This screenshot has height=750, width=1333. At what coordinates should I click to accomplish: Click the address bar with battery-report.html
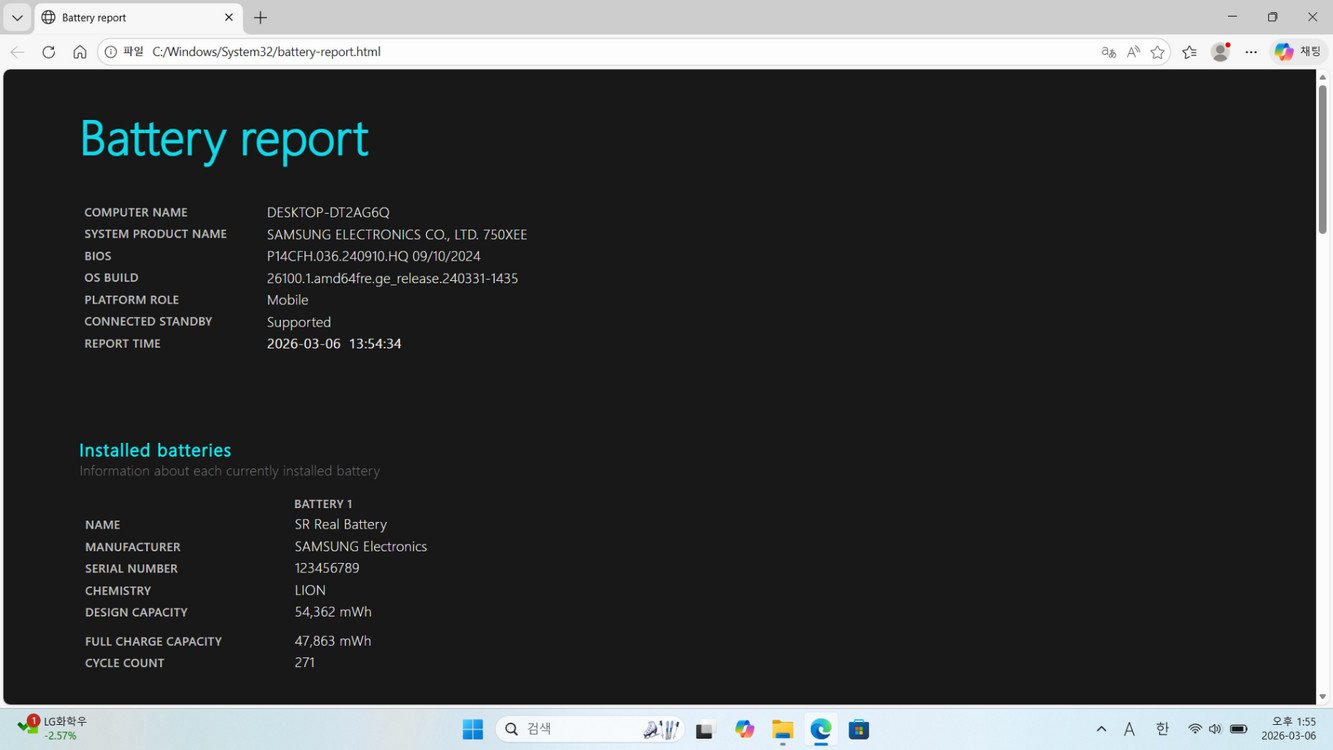click(600, 52)
